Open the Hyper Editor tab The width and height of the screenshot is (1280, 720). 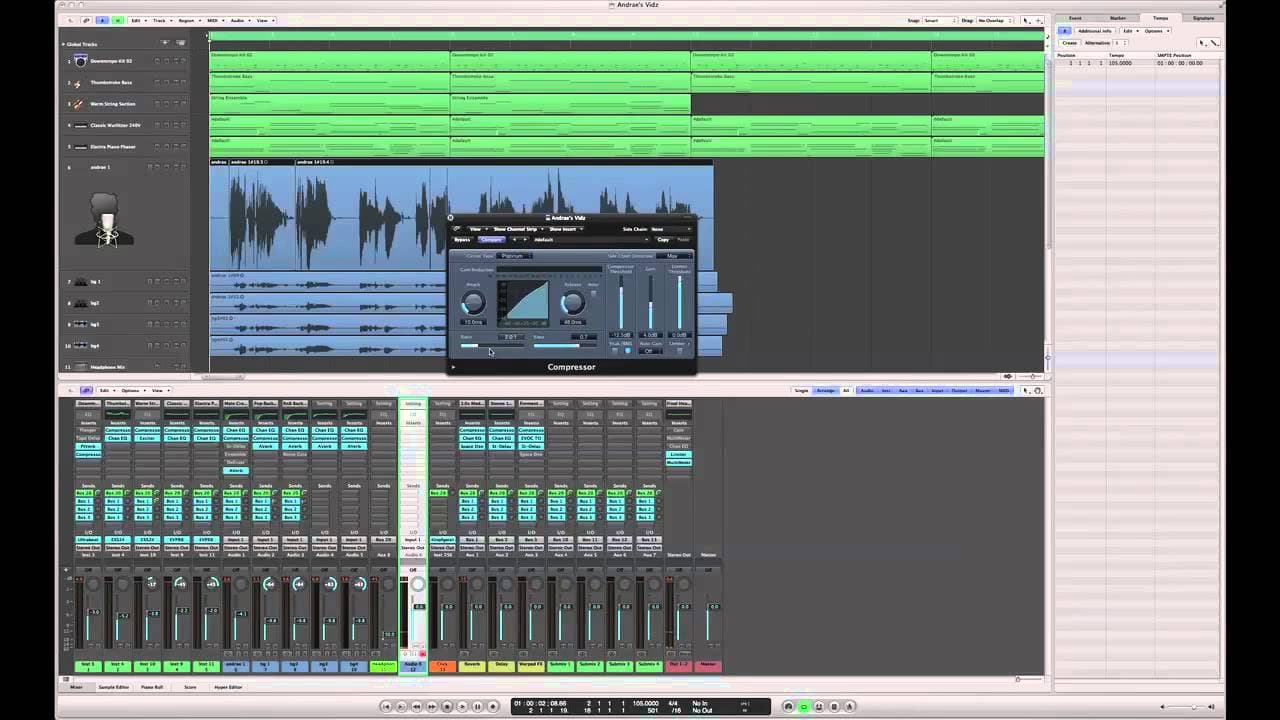coord(228,687)
